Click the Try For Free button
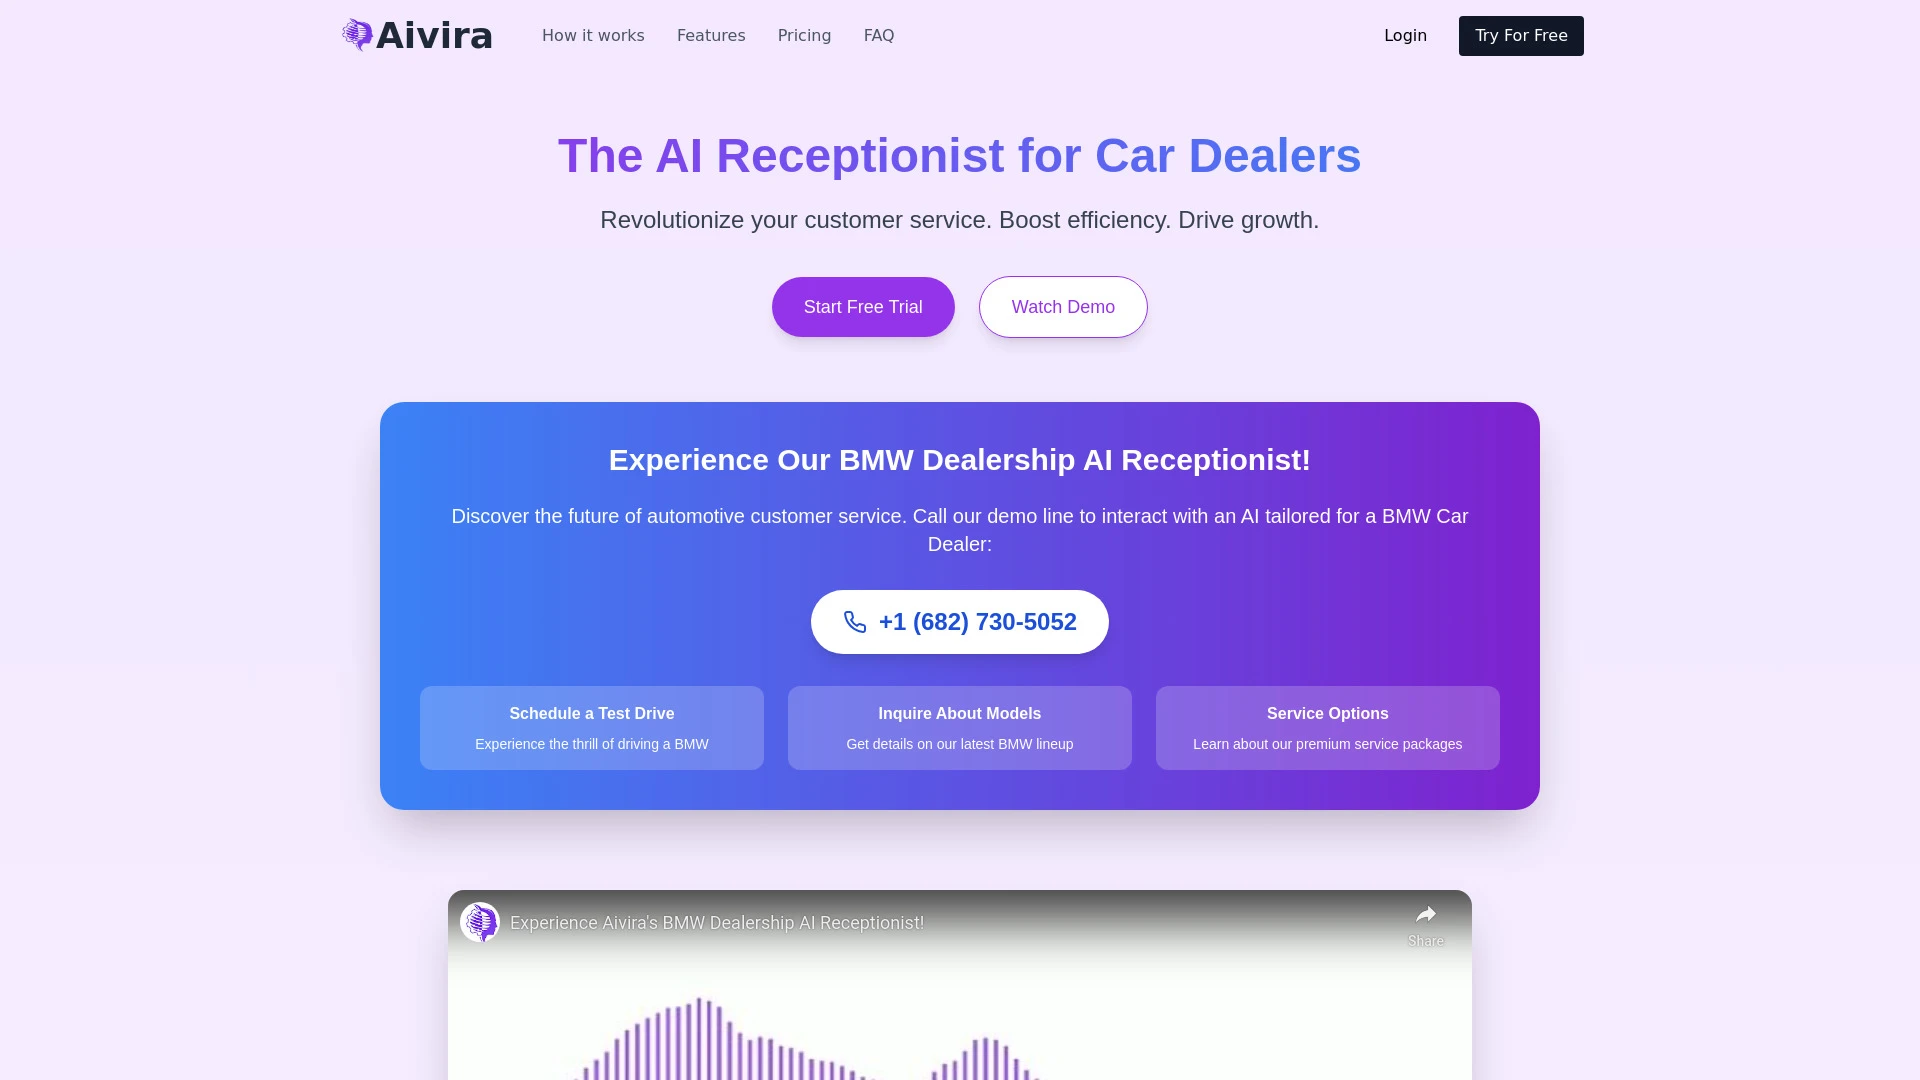1920x1080 pixels. (1520, 36)
